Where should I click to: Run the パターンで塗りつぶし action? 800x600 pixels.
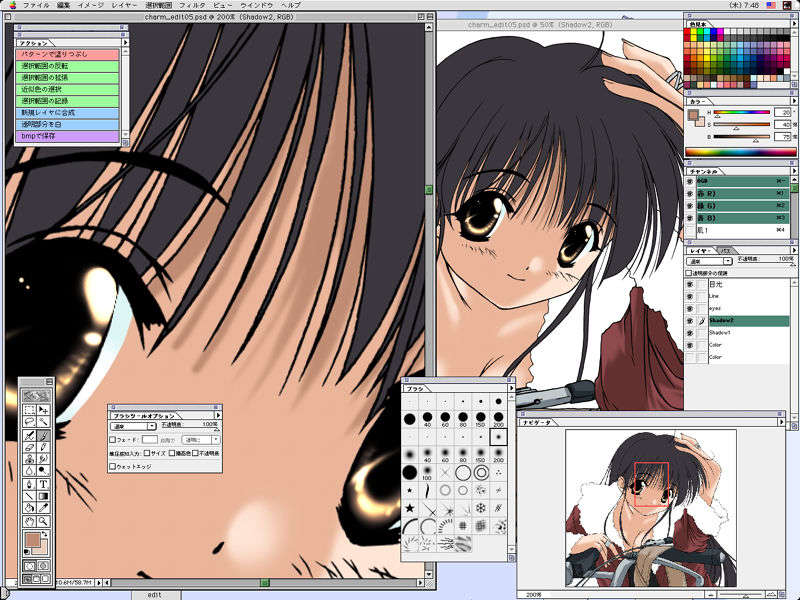tap(67, 54)
